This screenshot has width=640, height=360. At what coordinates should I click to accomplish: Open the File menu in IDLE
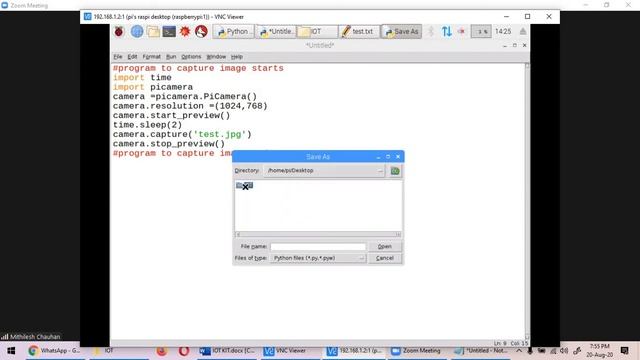coord(118,57)
